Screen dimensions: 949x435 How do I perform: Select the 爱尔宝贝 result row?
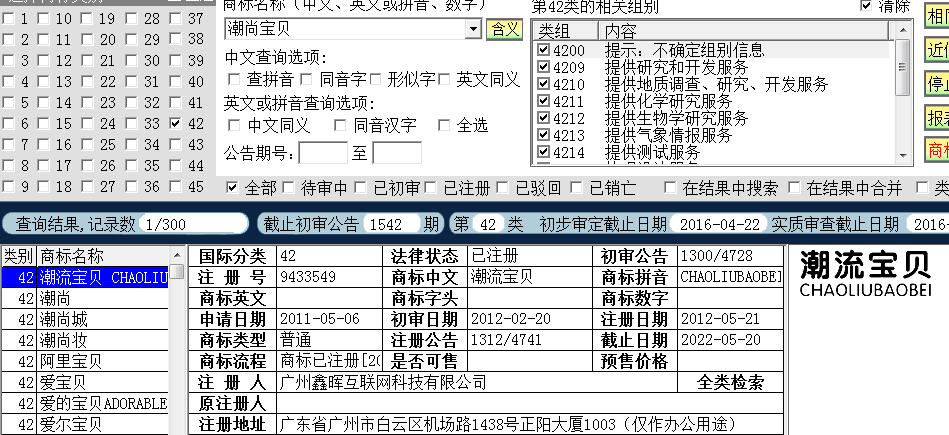tap(85, 425)
